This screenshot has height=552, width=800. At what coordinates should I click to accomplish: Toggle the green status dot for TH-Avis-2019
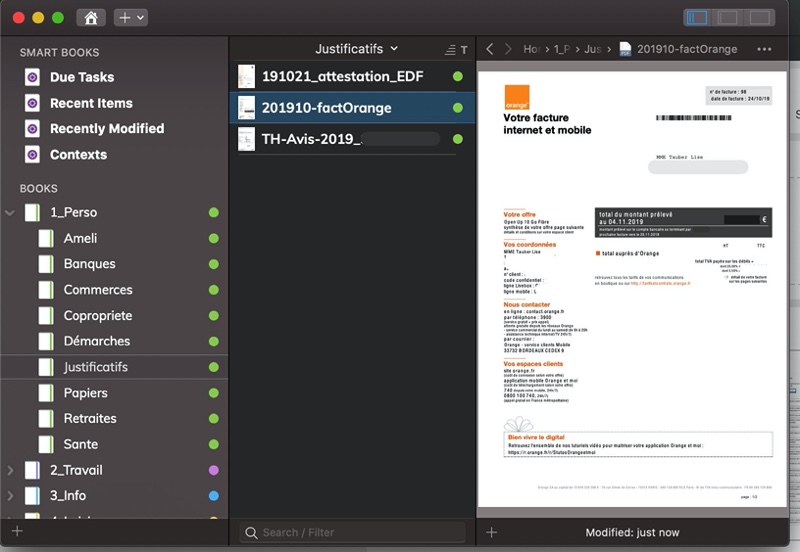pos(458,139)
